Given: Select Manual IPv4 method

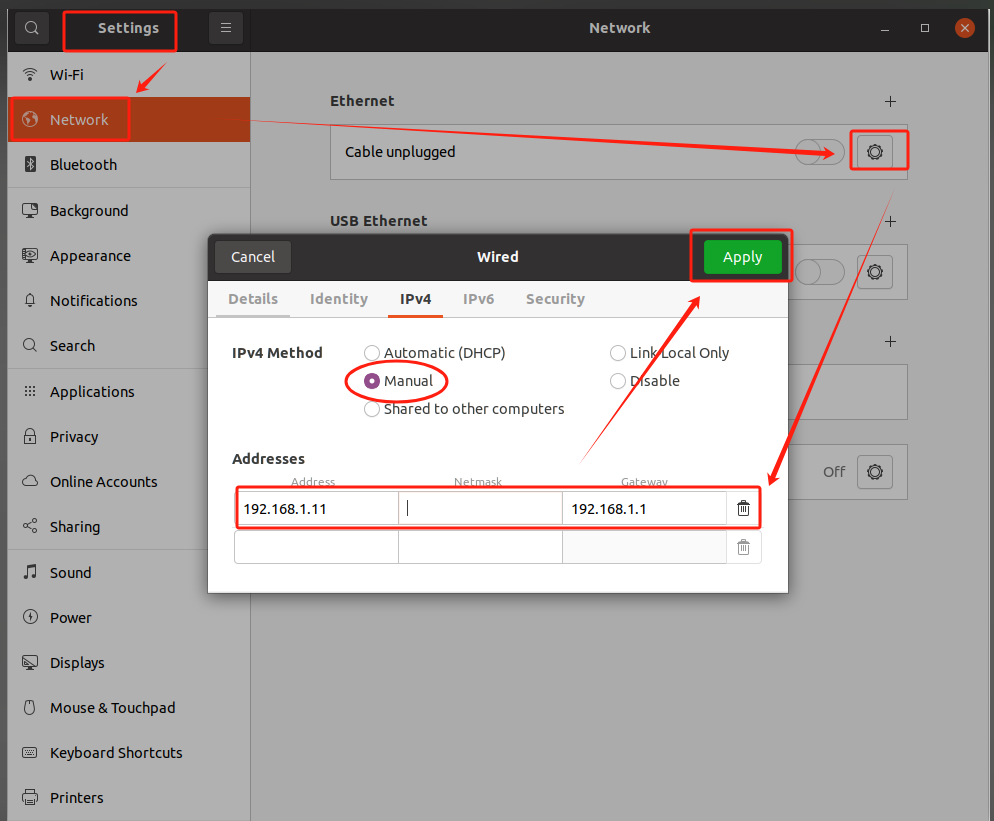Looking at the screenshot, I should coord(399,381).
